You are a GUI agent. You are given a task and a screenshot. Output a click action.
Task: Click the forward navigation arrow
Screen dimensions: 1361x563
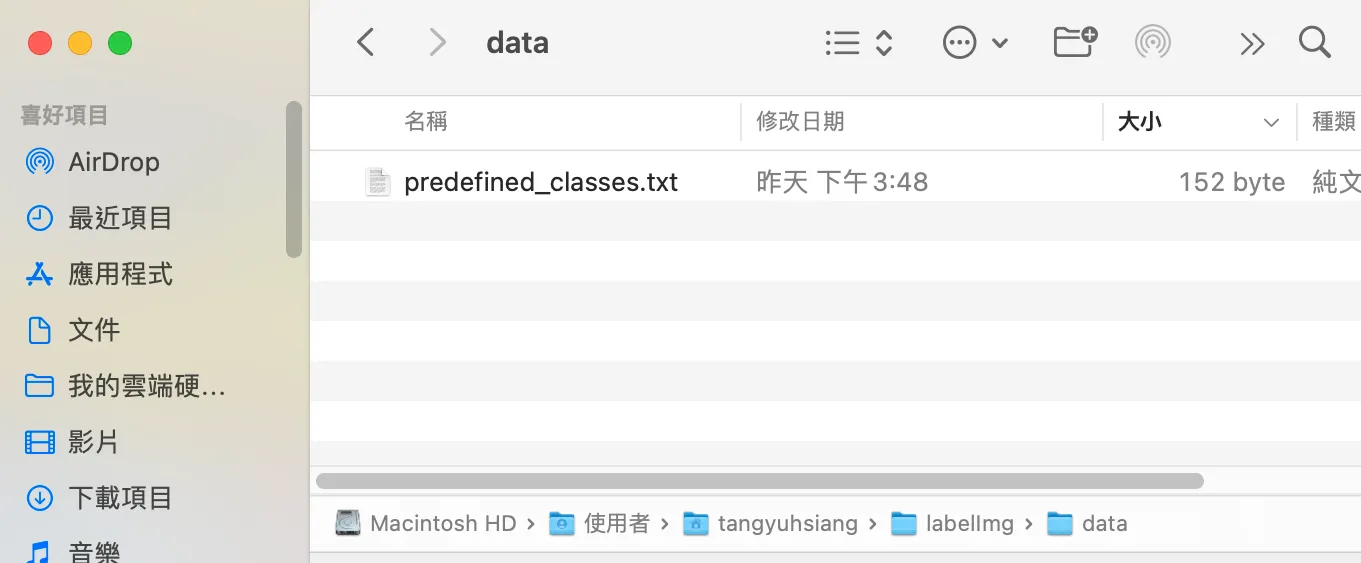coord(437,43)
